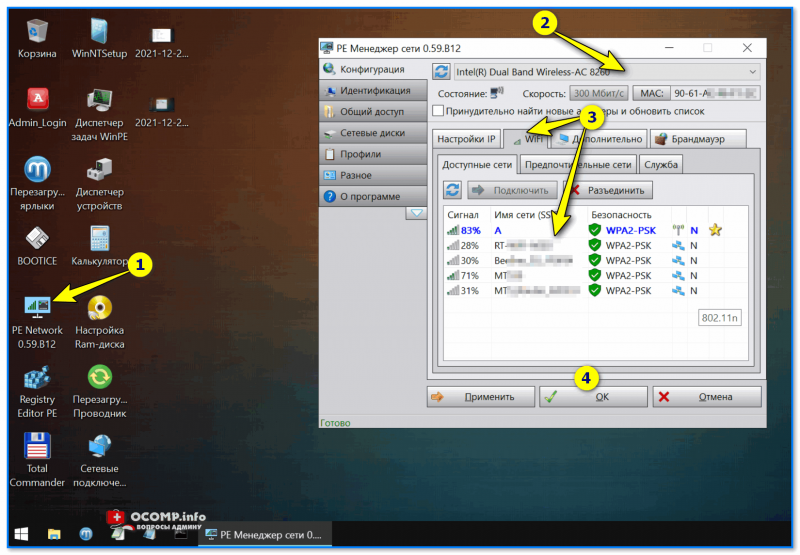The height and width of the screenshot is (555, 800).
Task: Click the Windows Start button
Action: [21, 535]
